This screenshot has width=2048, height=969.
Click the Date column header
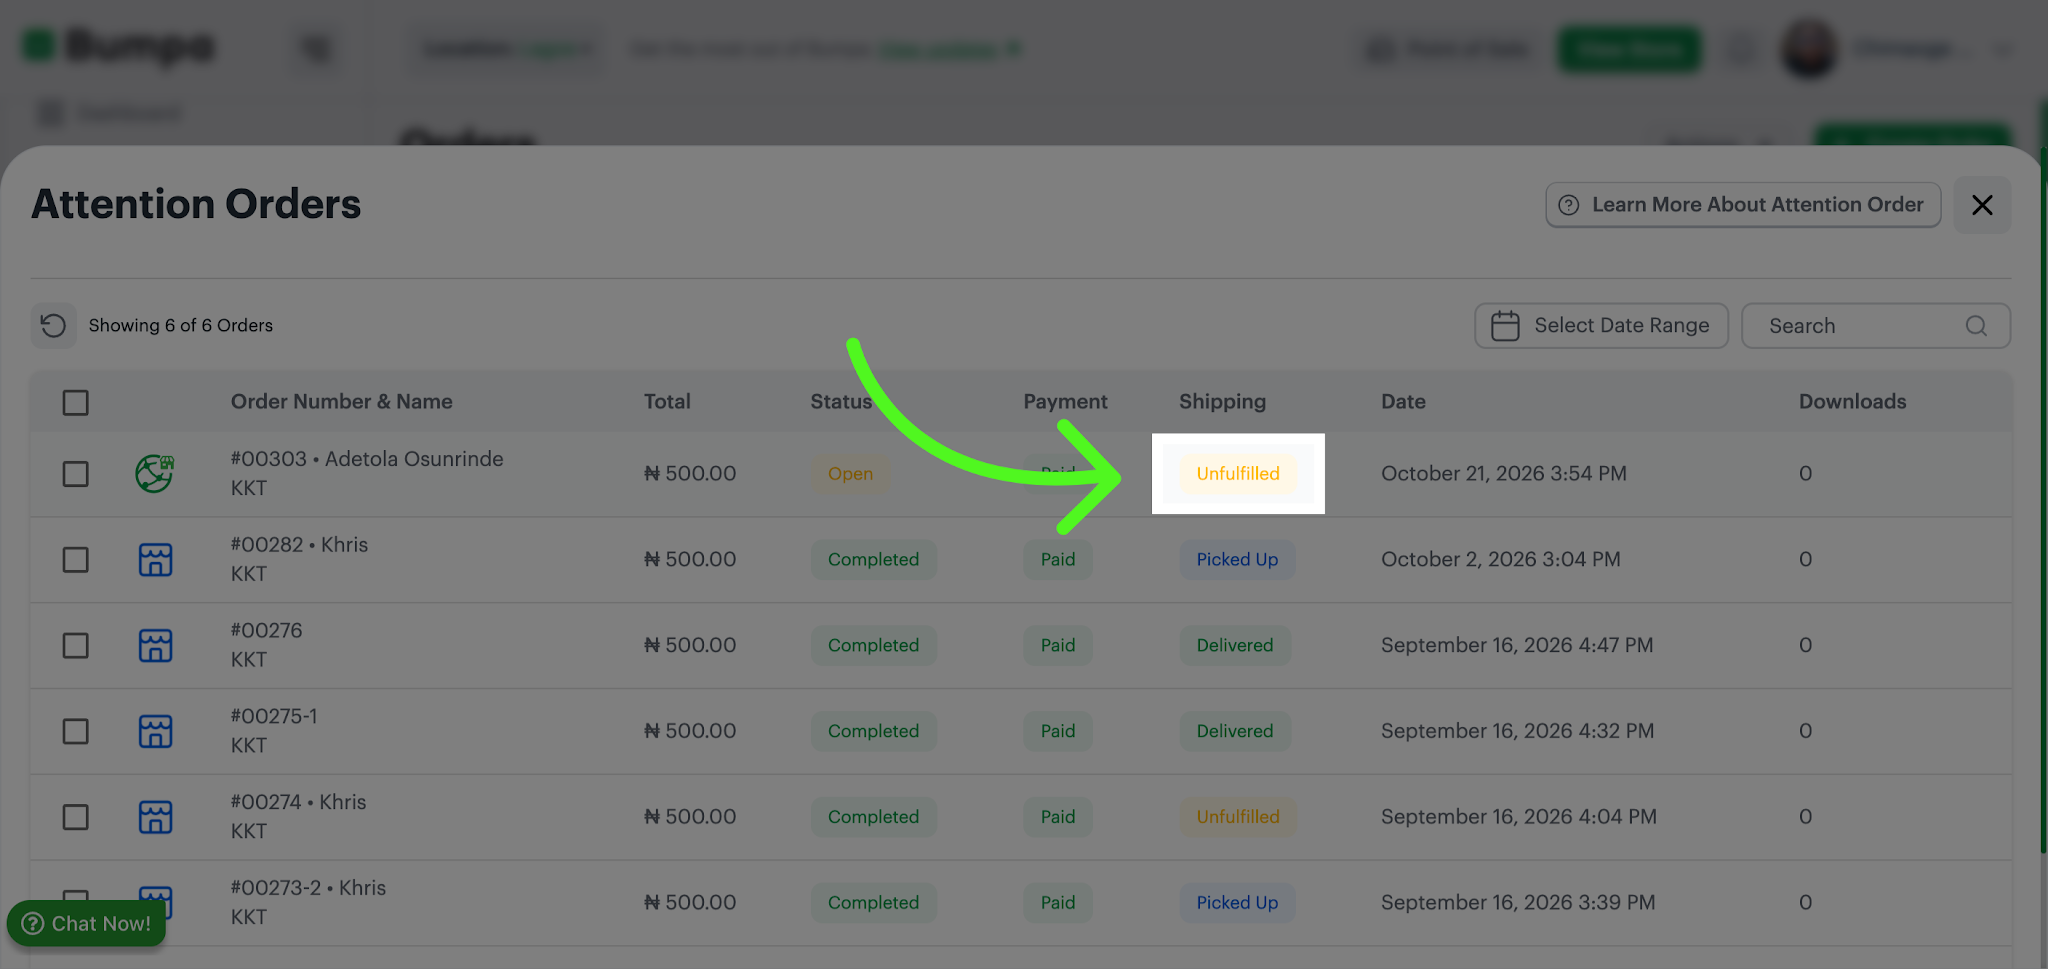(x=1403, y=402)
